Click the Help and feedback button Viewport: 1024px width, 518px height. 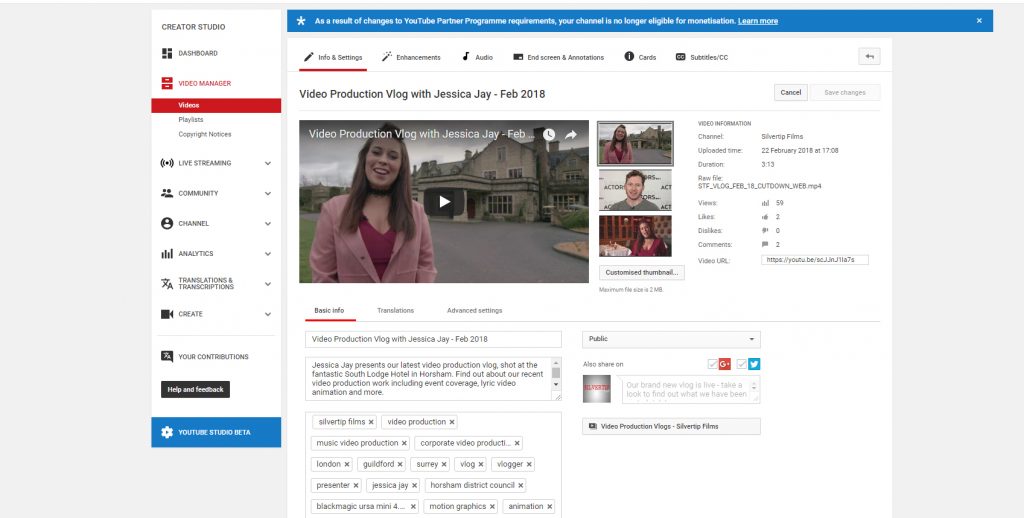coord(195,390)
